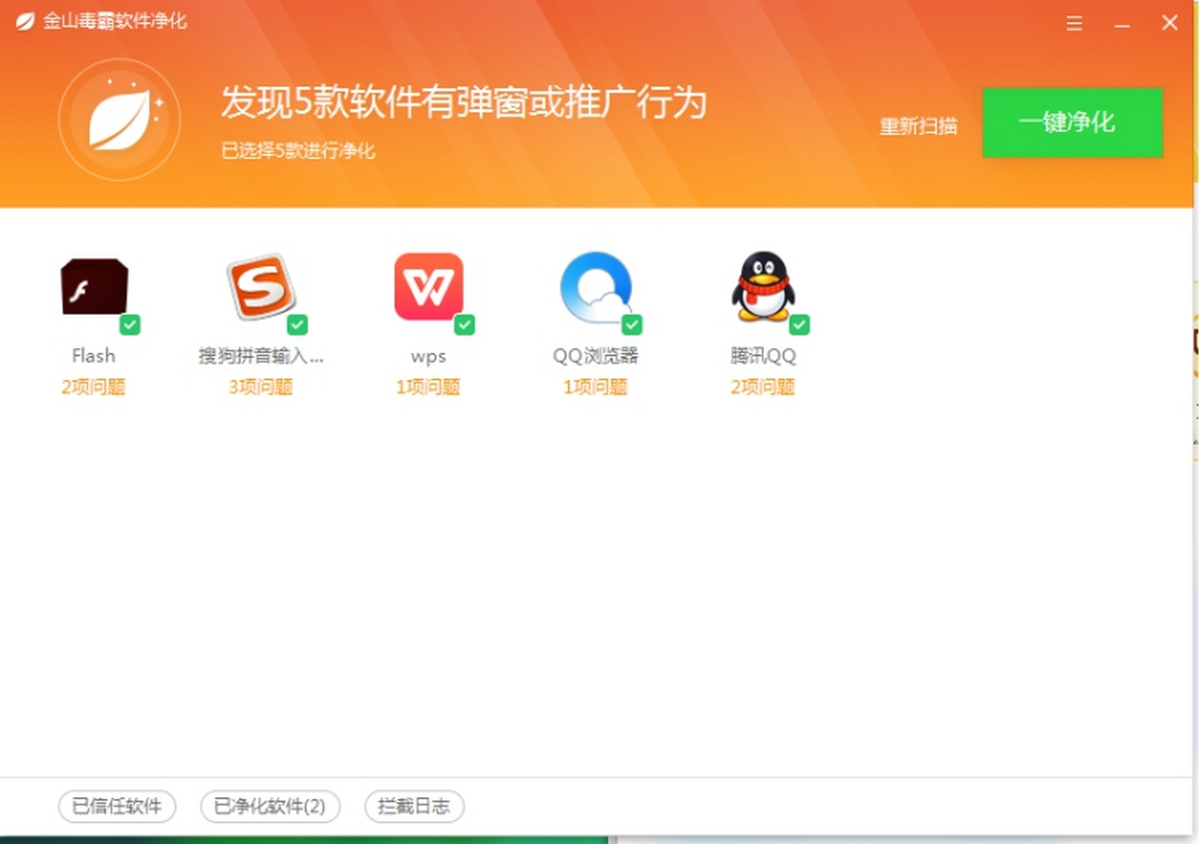
Task: View 搜狗拼音输入's 3项问题 details
Action: (x=260, y=387)
